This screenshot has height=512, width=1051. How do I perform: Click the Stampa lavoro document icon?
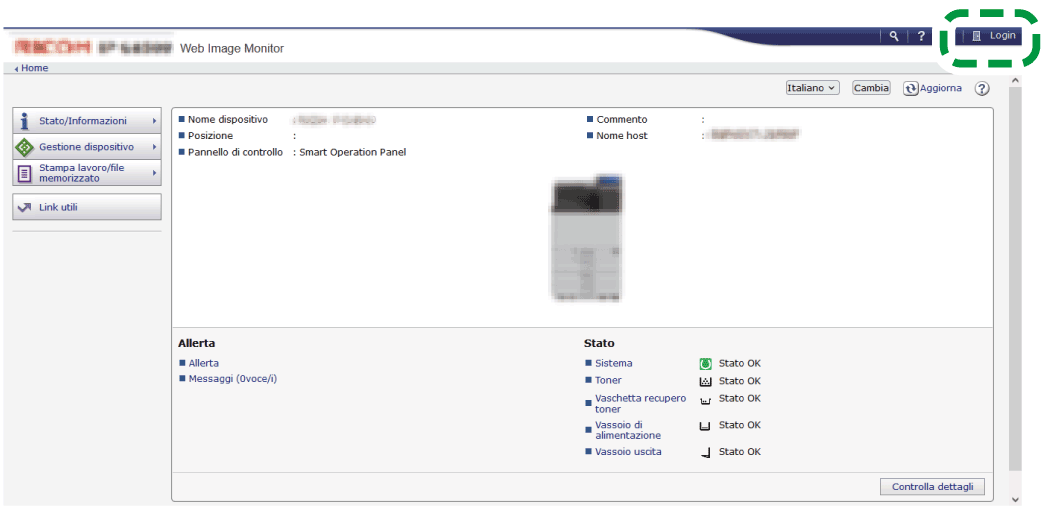pos(24,174)
